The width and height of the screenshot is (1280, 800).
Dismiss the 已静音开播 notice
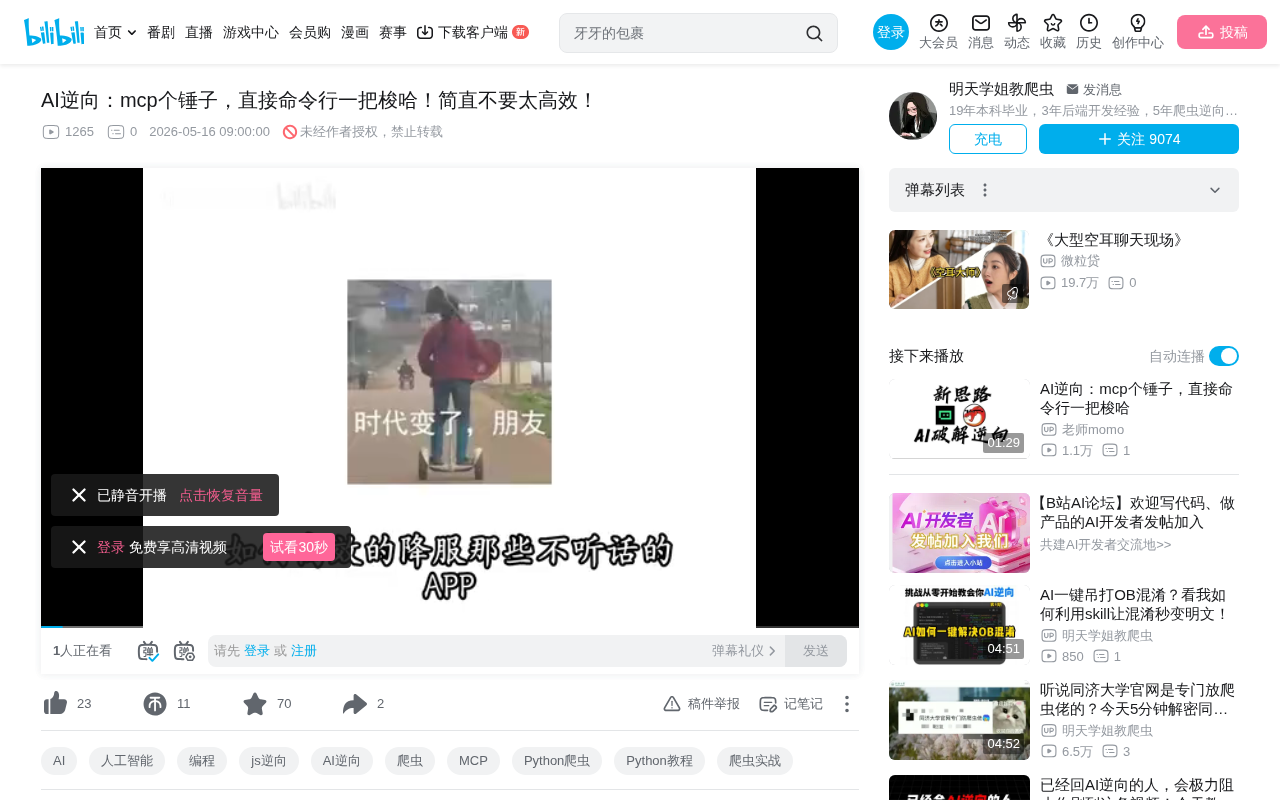coord(79,495)
